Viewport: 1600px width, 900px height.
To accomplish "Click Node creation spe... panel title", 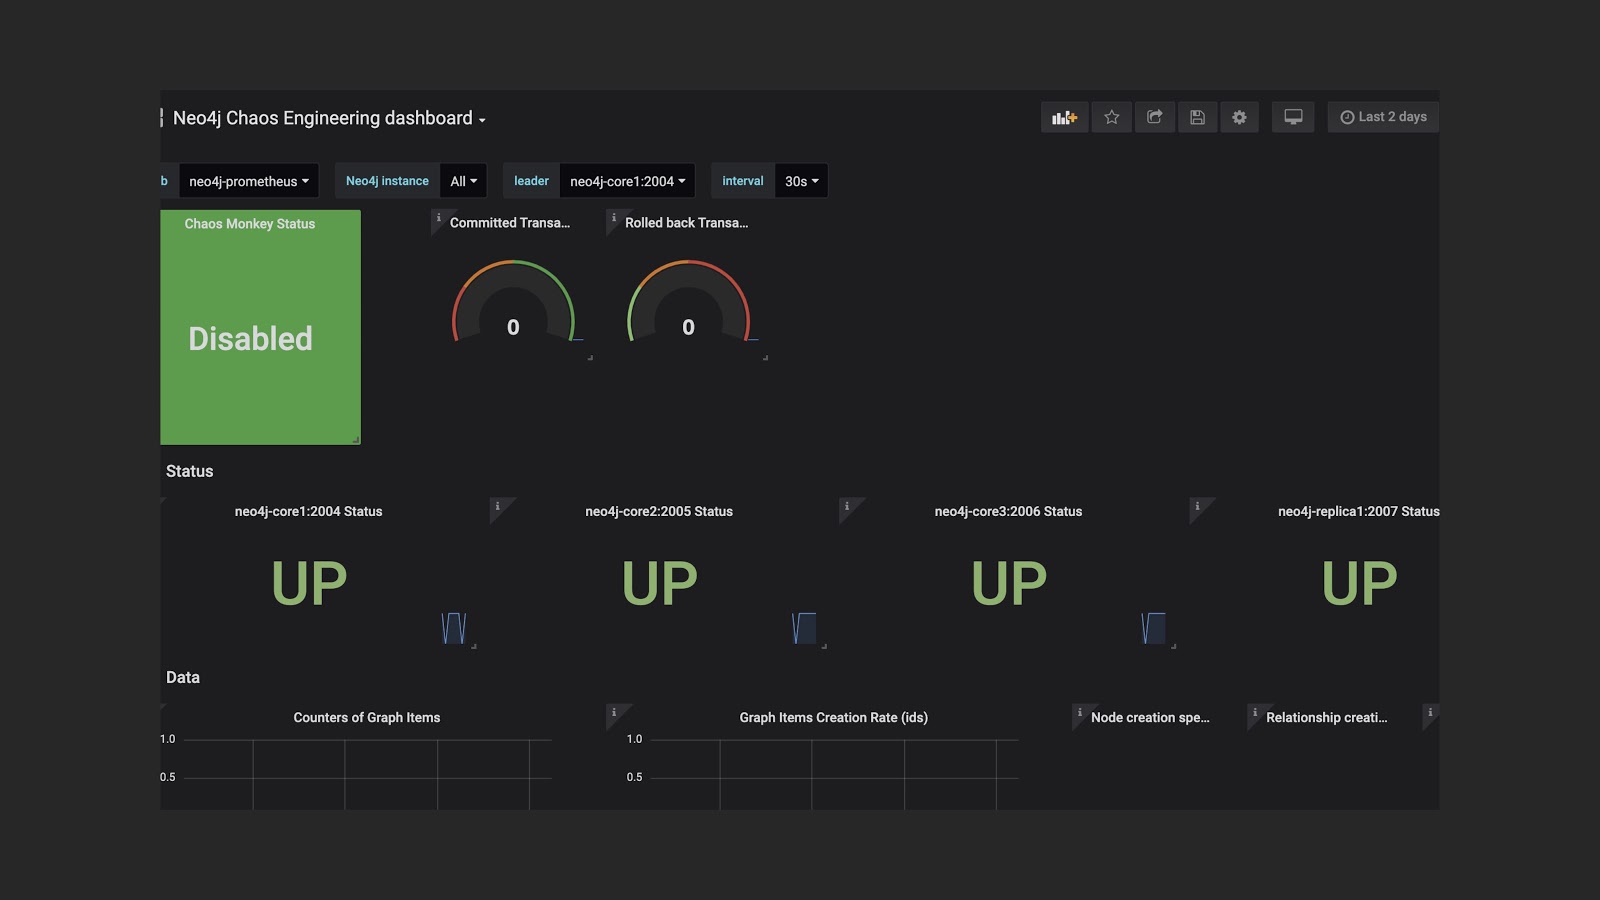I will coord(1150,717).
